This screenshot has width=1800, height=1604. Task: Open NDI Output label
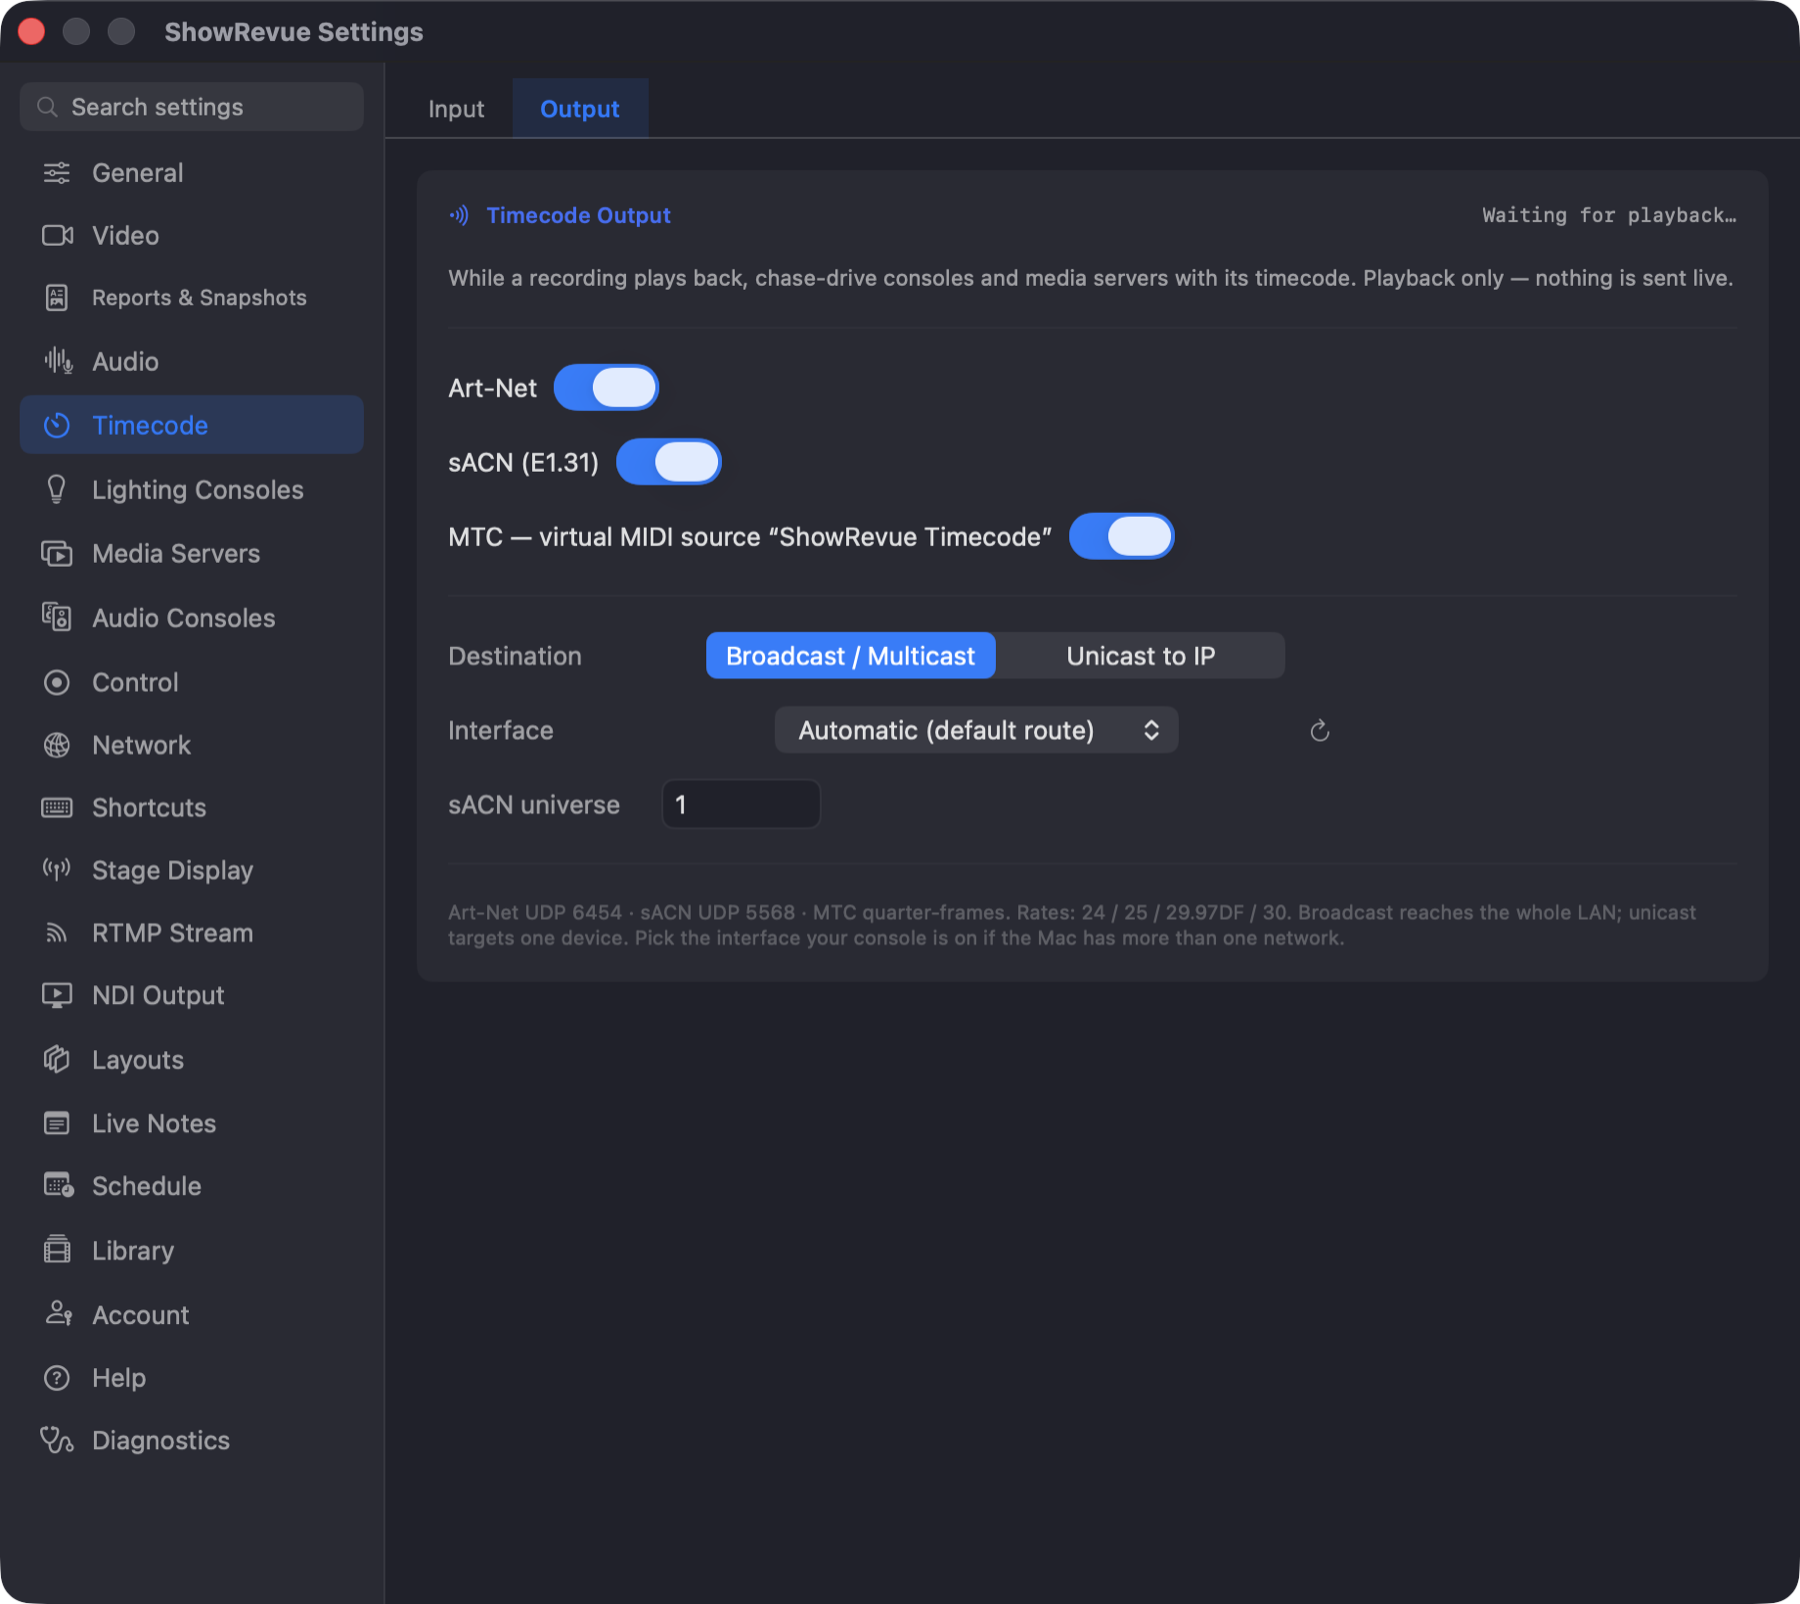[158, 995]
